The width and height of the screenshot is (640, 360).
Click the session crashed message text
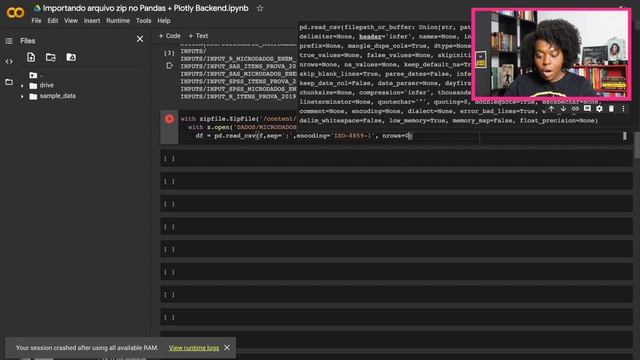[87, 348]
